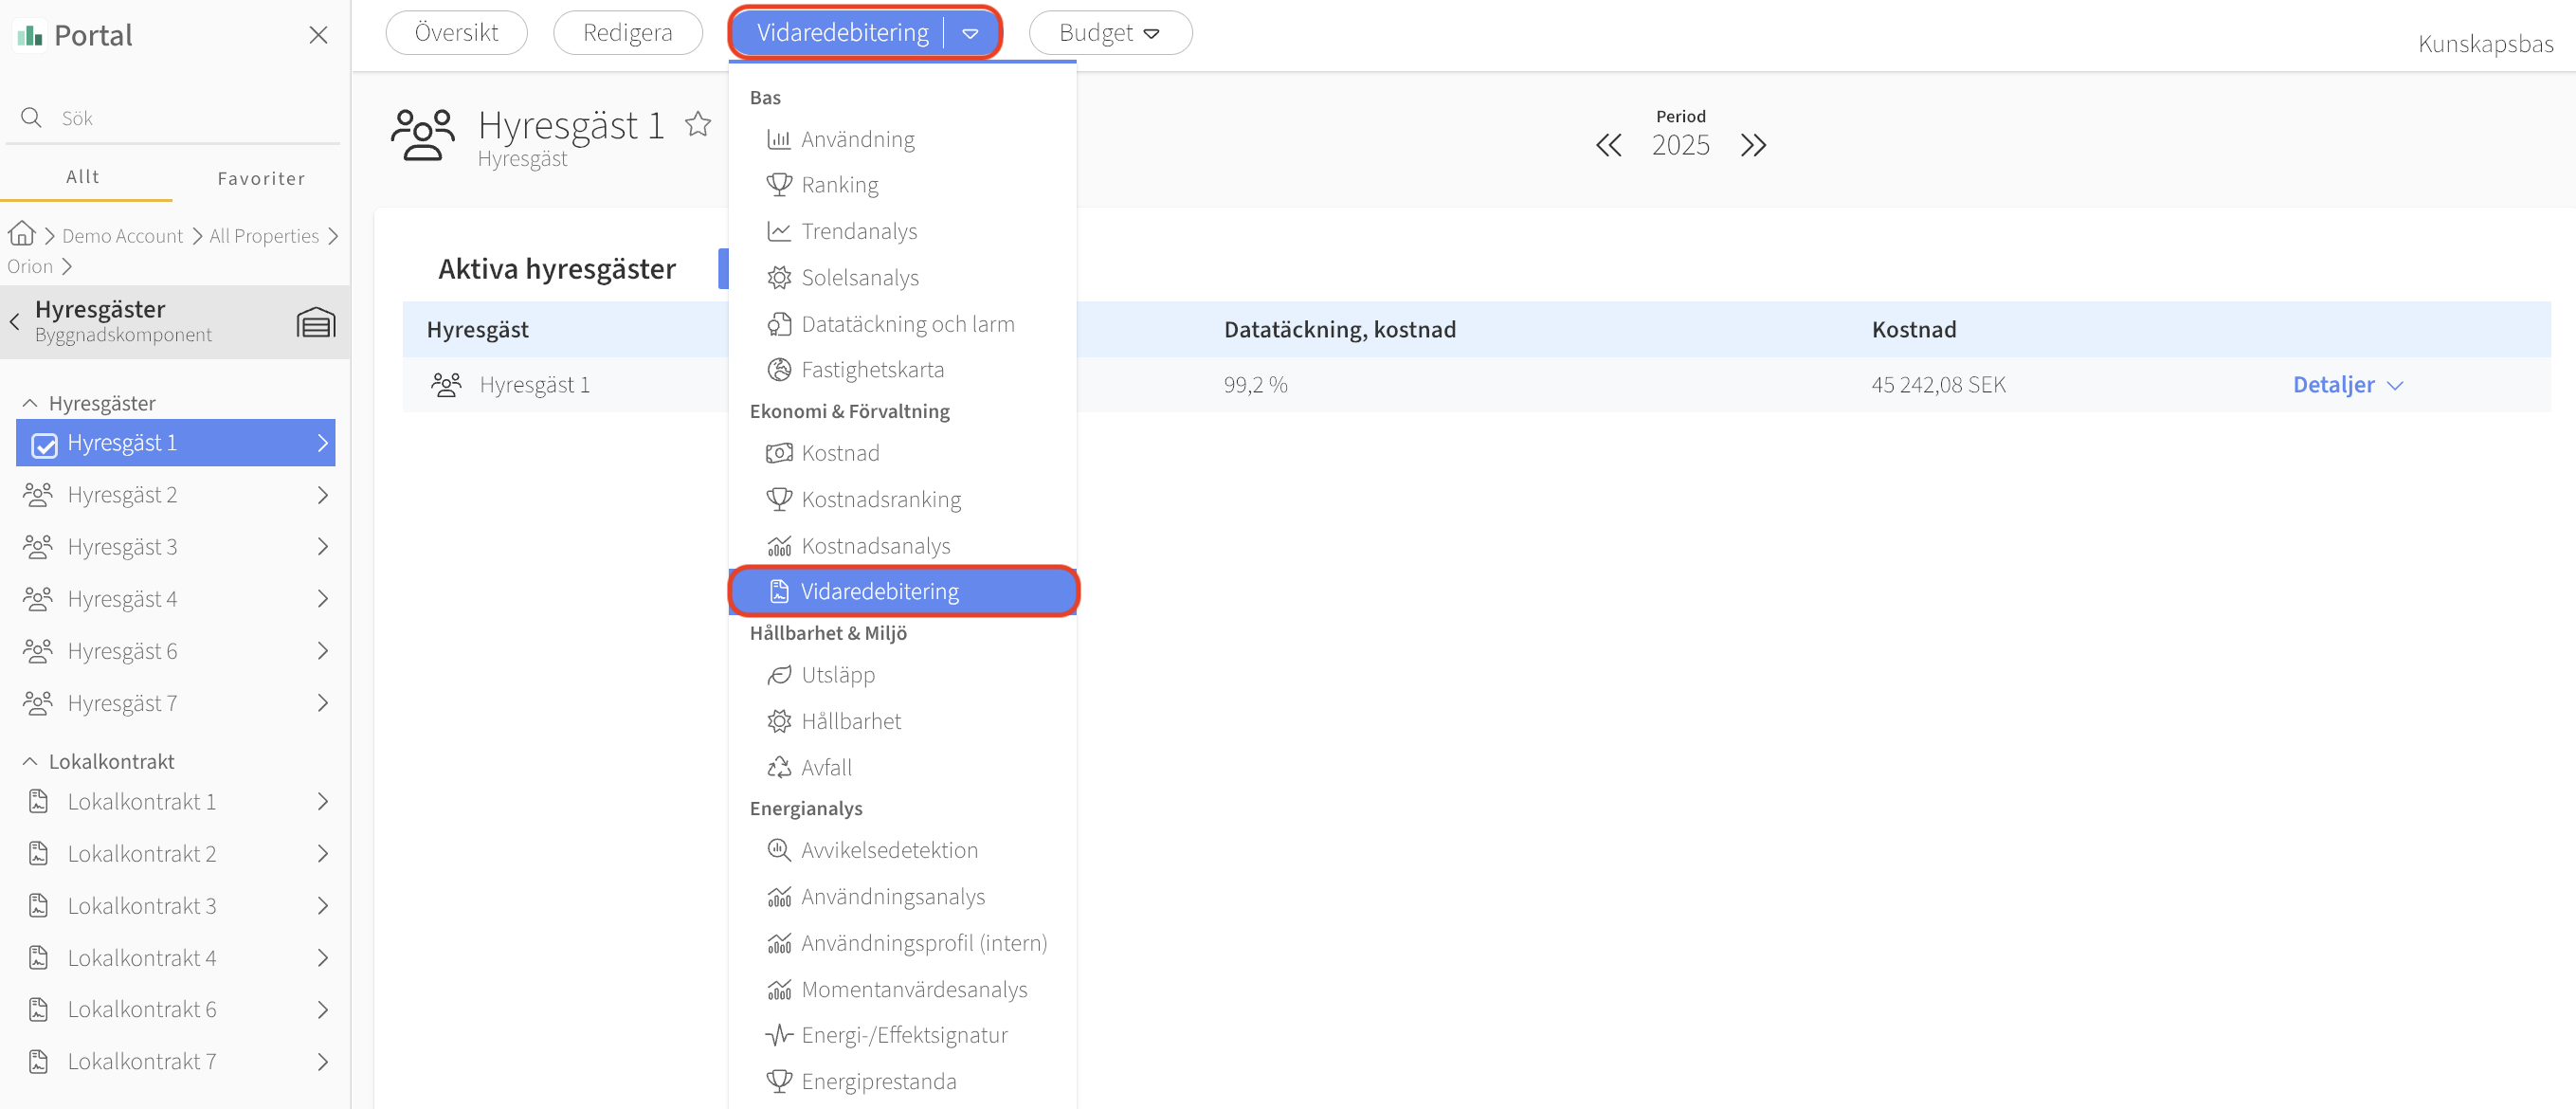Click the Hyresgäst 1 header people icon
The height and width of the screenshot is (1109, 2576).
coord(422,135)
